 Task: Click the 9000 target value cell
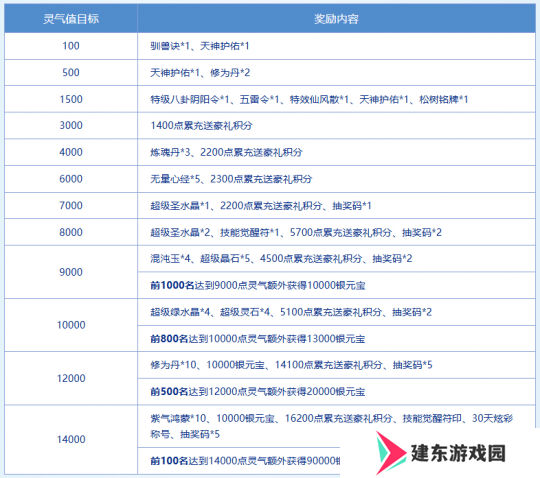71,272
